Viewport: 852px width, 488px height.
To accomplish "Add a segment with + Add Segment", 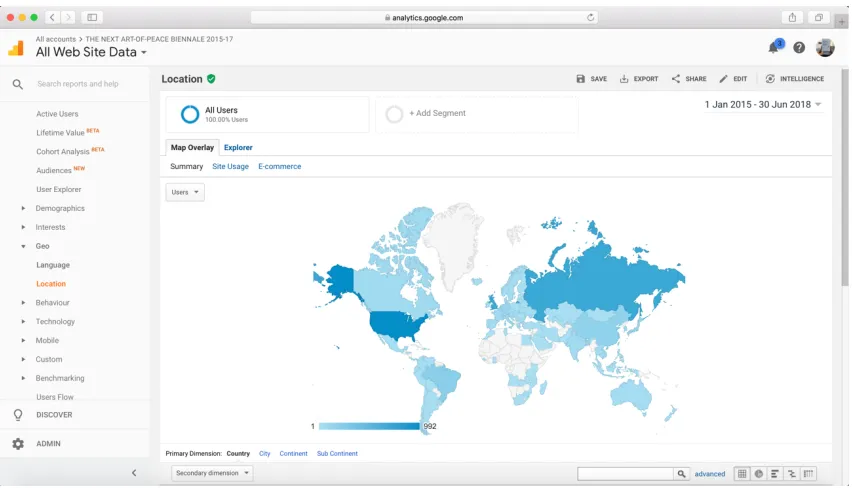I will pyautogui.click(x=477, y=114).
